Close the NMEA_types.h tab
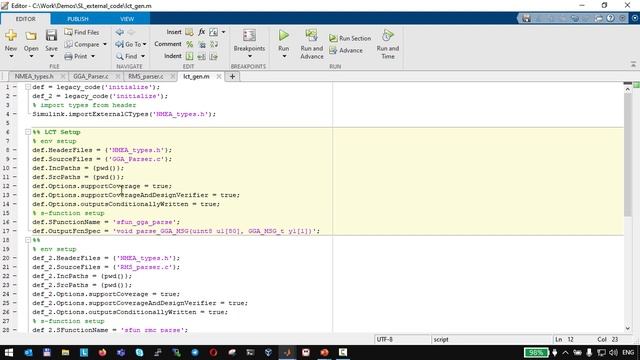This screenshot has height=360, width=640. (x=62, y=76)
